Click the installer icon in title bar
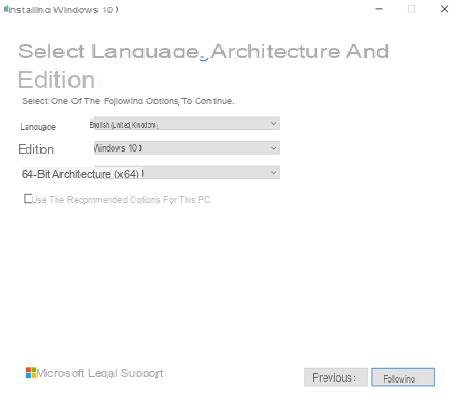This screenshot has height=402, width=460. 6,9
